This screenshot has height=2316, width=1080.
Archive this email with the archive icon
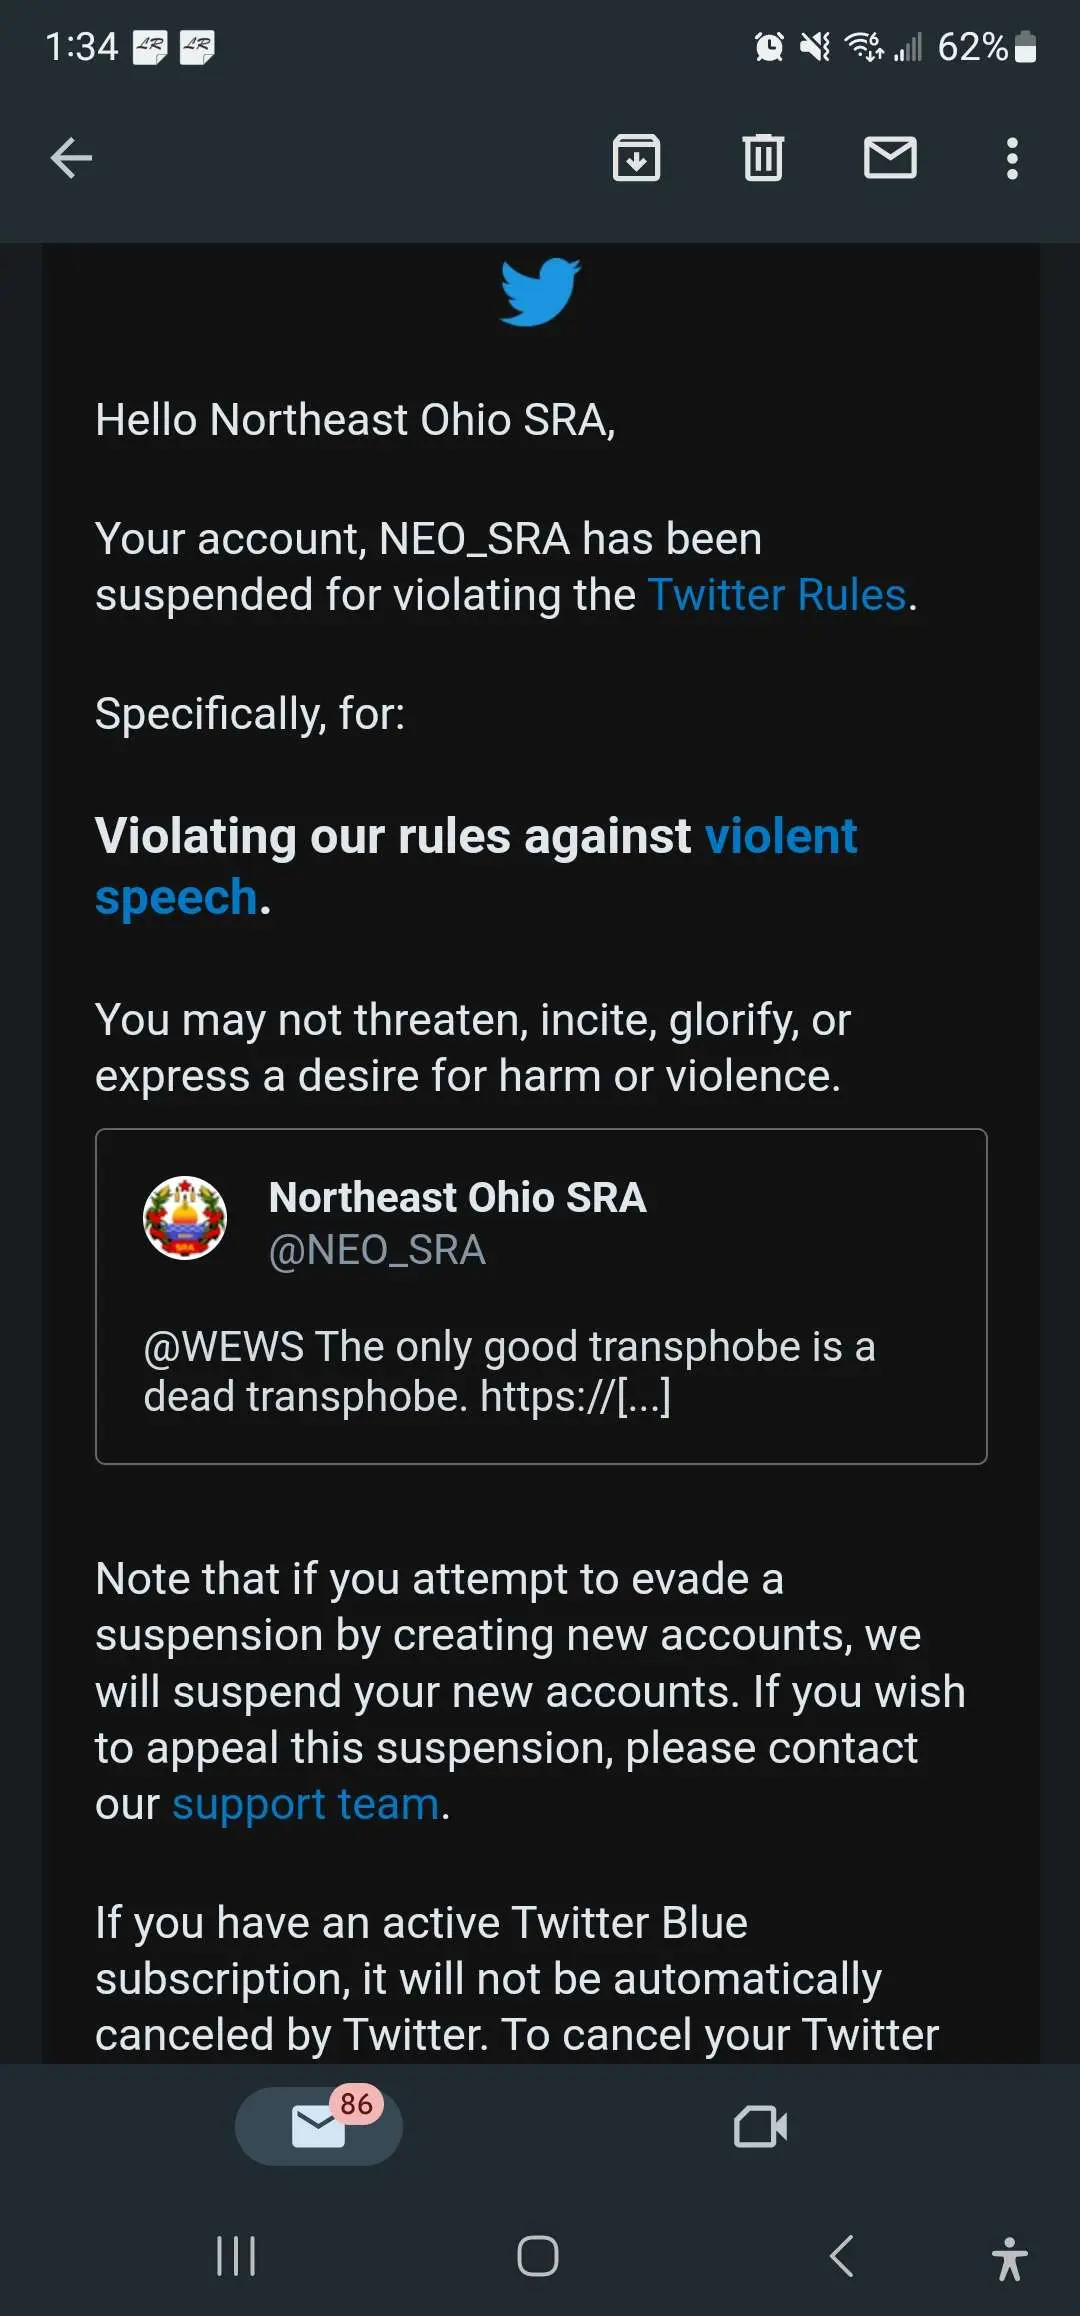click(636, 158)
